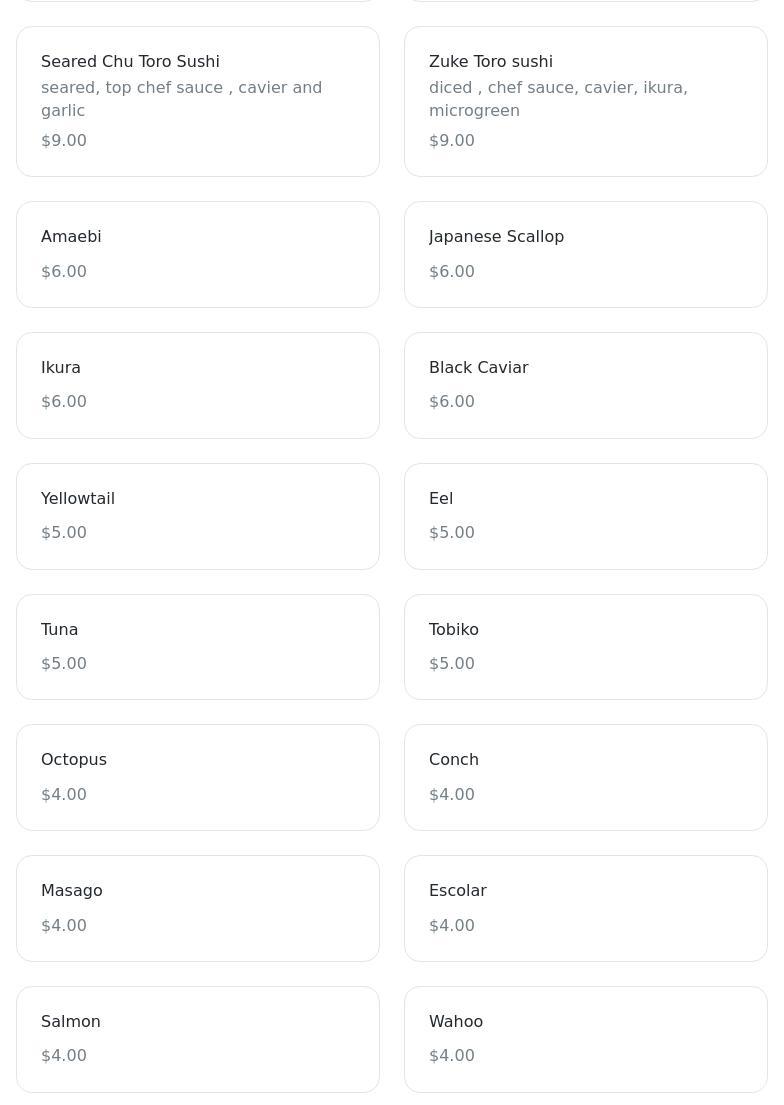
Task: Choose the Salmon sushi card
Action: tap(197, 1039)
